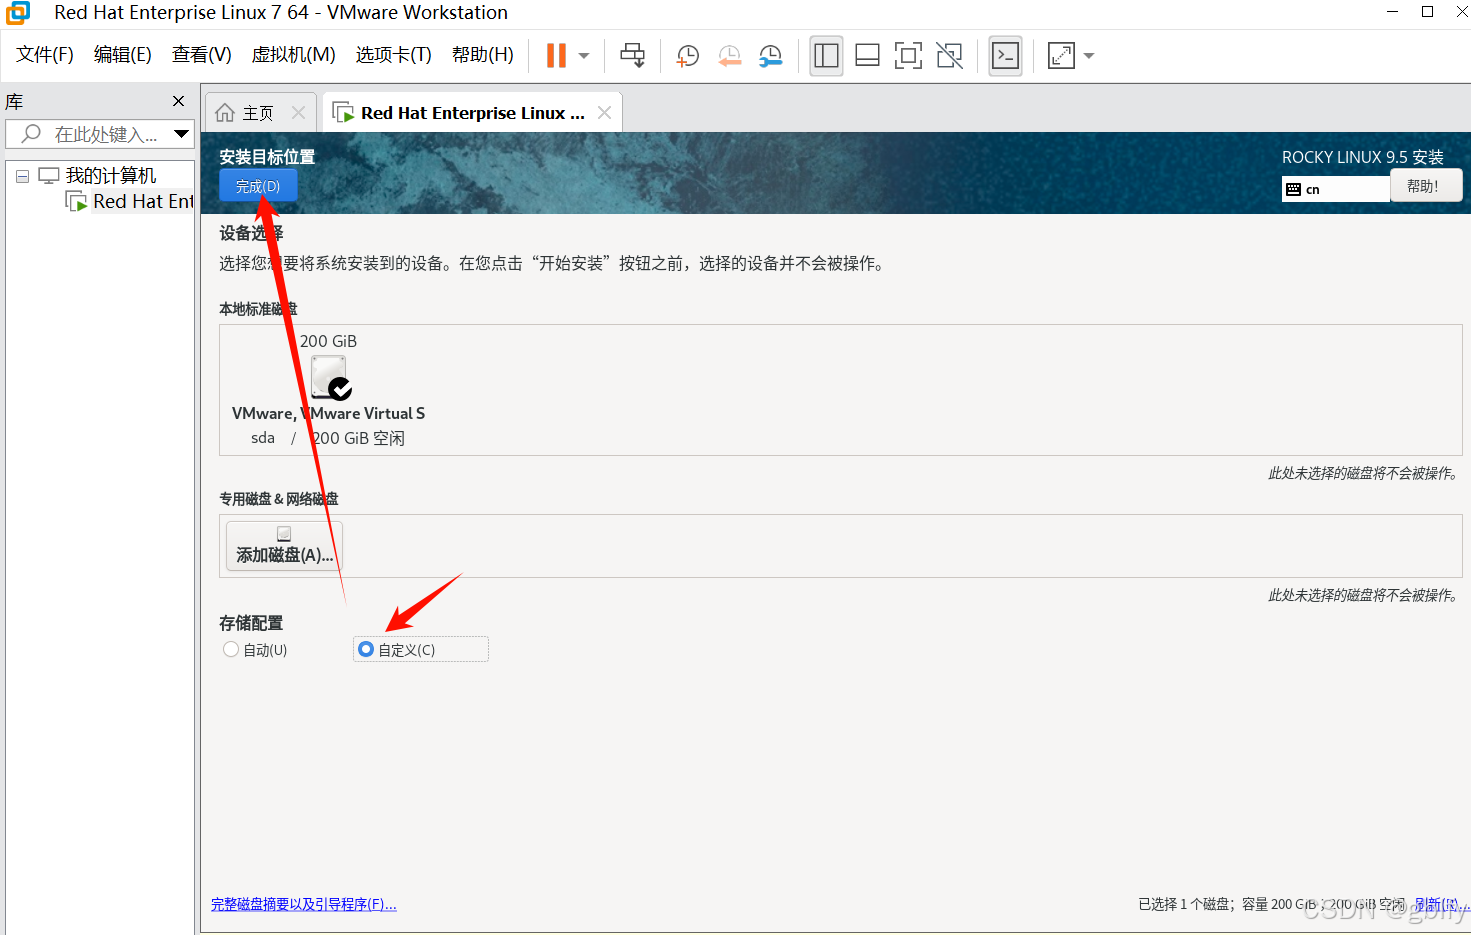Click the 完成(D) button
1471x935 pixels.
coord(258,186)
